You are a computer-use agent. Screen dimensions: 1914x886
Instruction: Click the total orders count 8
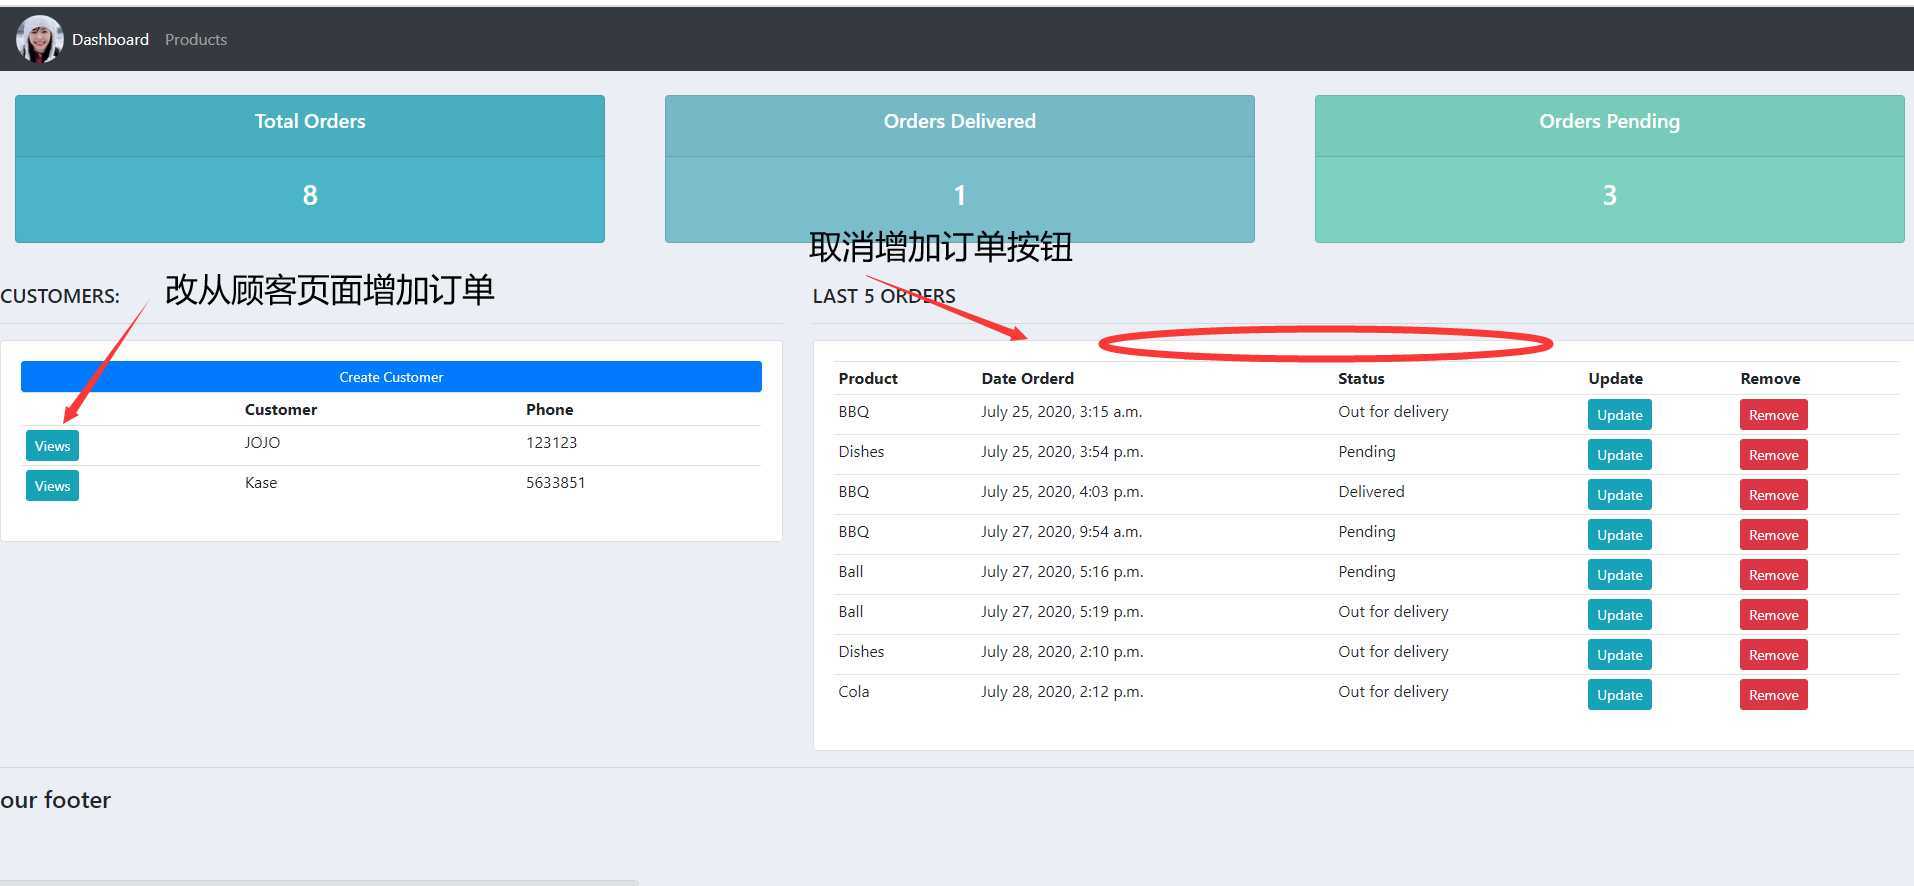pos(310,195)
